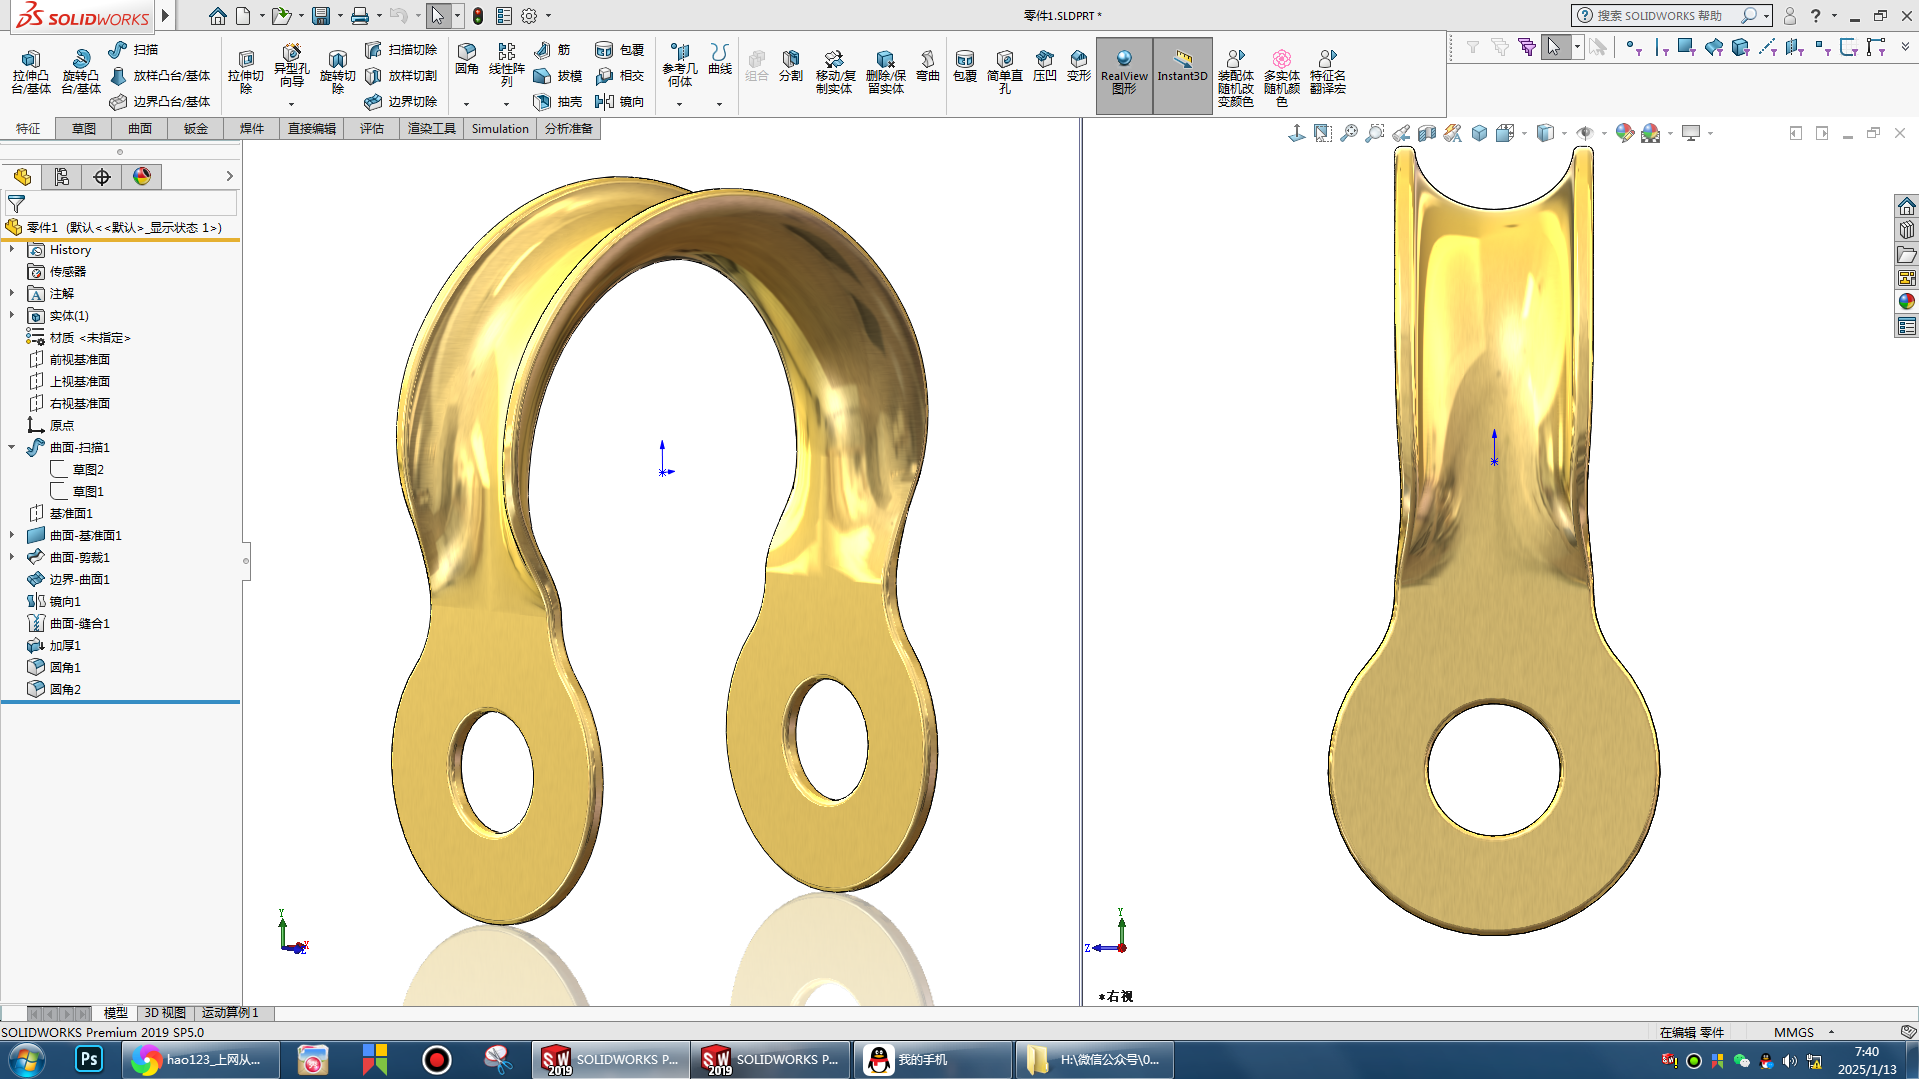Toggle the faces selection filter
Image resolution: width=1919 pixels, height=1079 pixels.
(1687, 47)
